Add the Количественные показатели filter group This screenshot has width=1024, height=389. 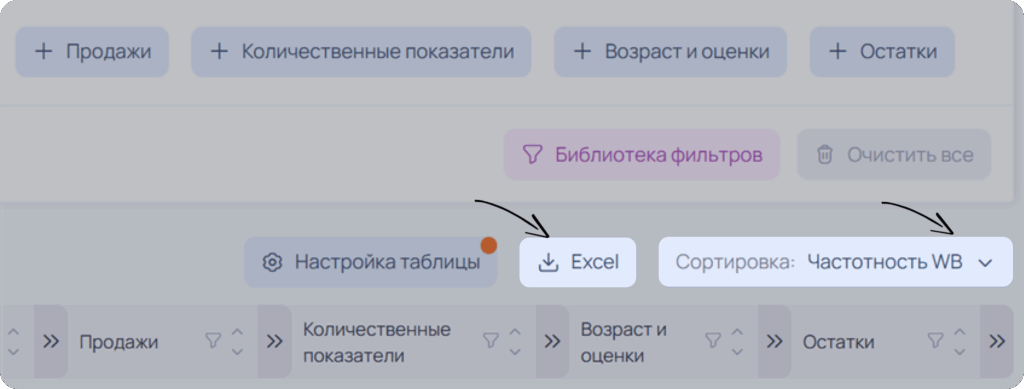[361, 52]
